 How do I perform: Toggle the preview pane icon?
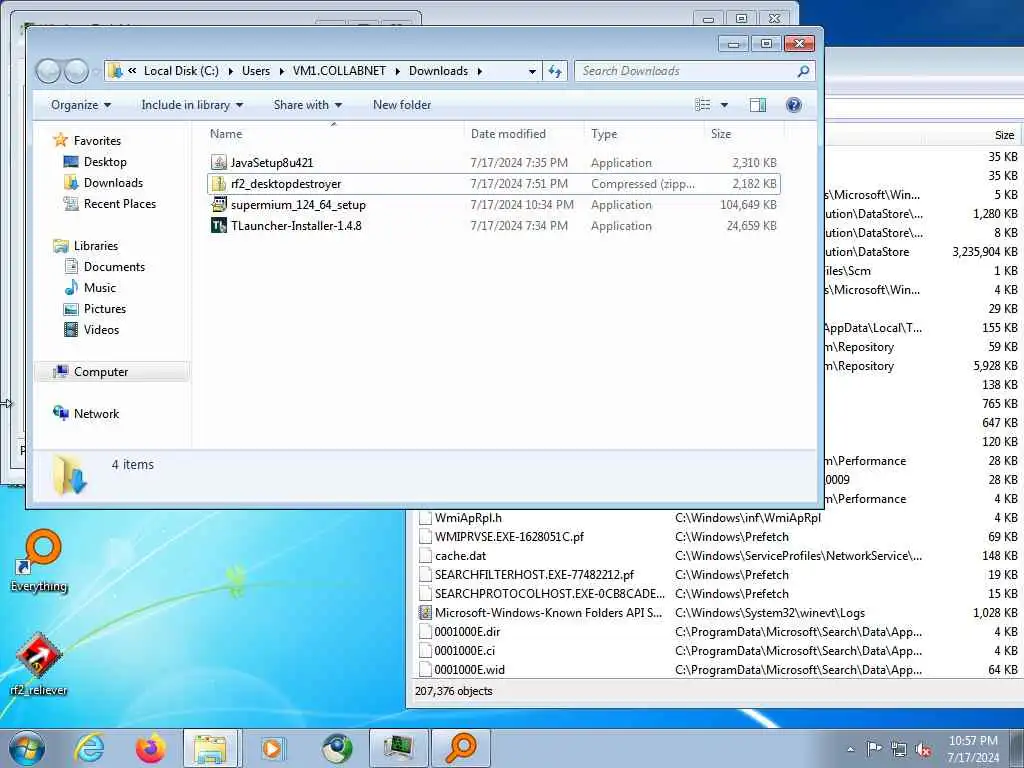758,105
